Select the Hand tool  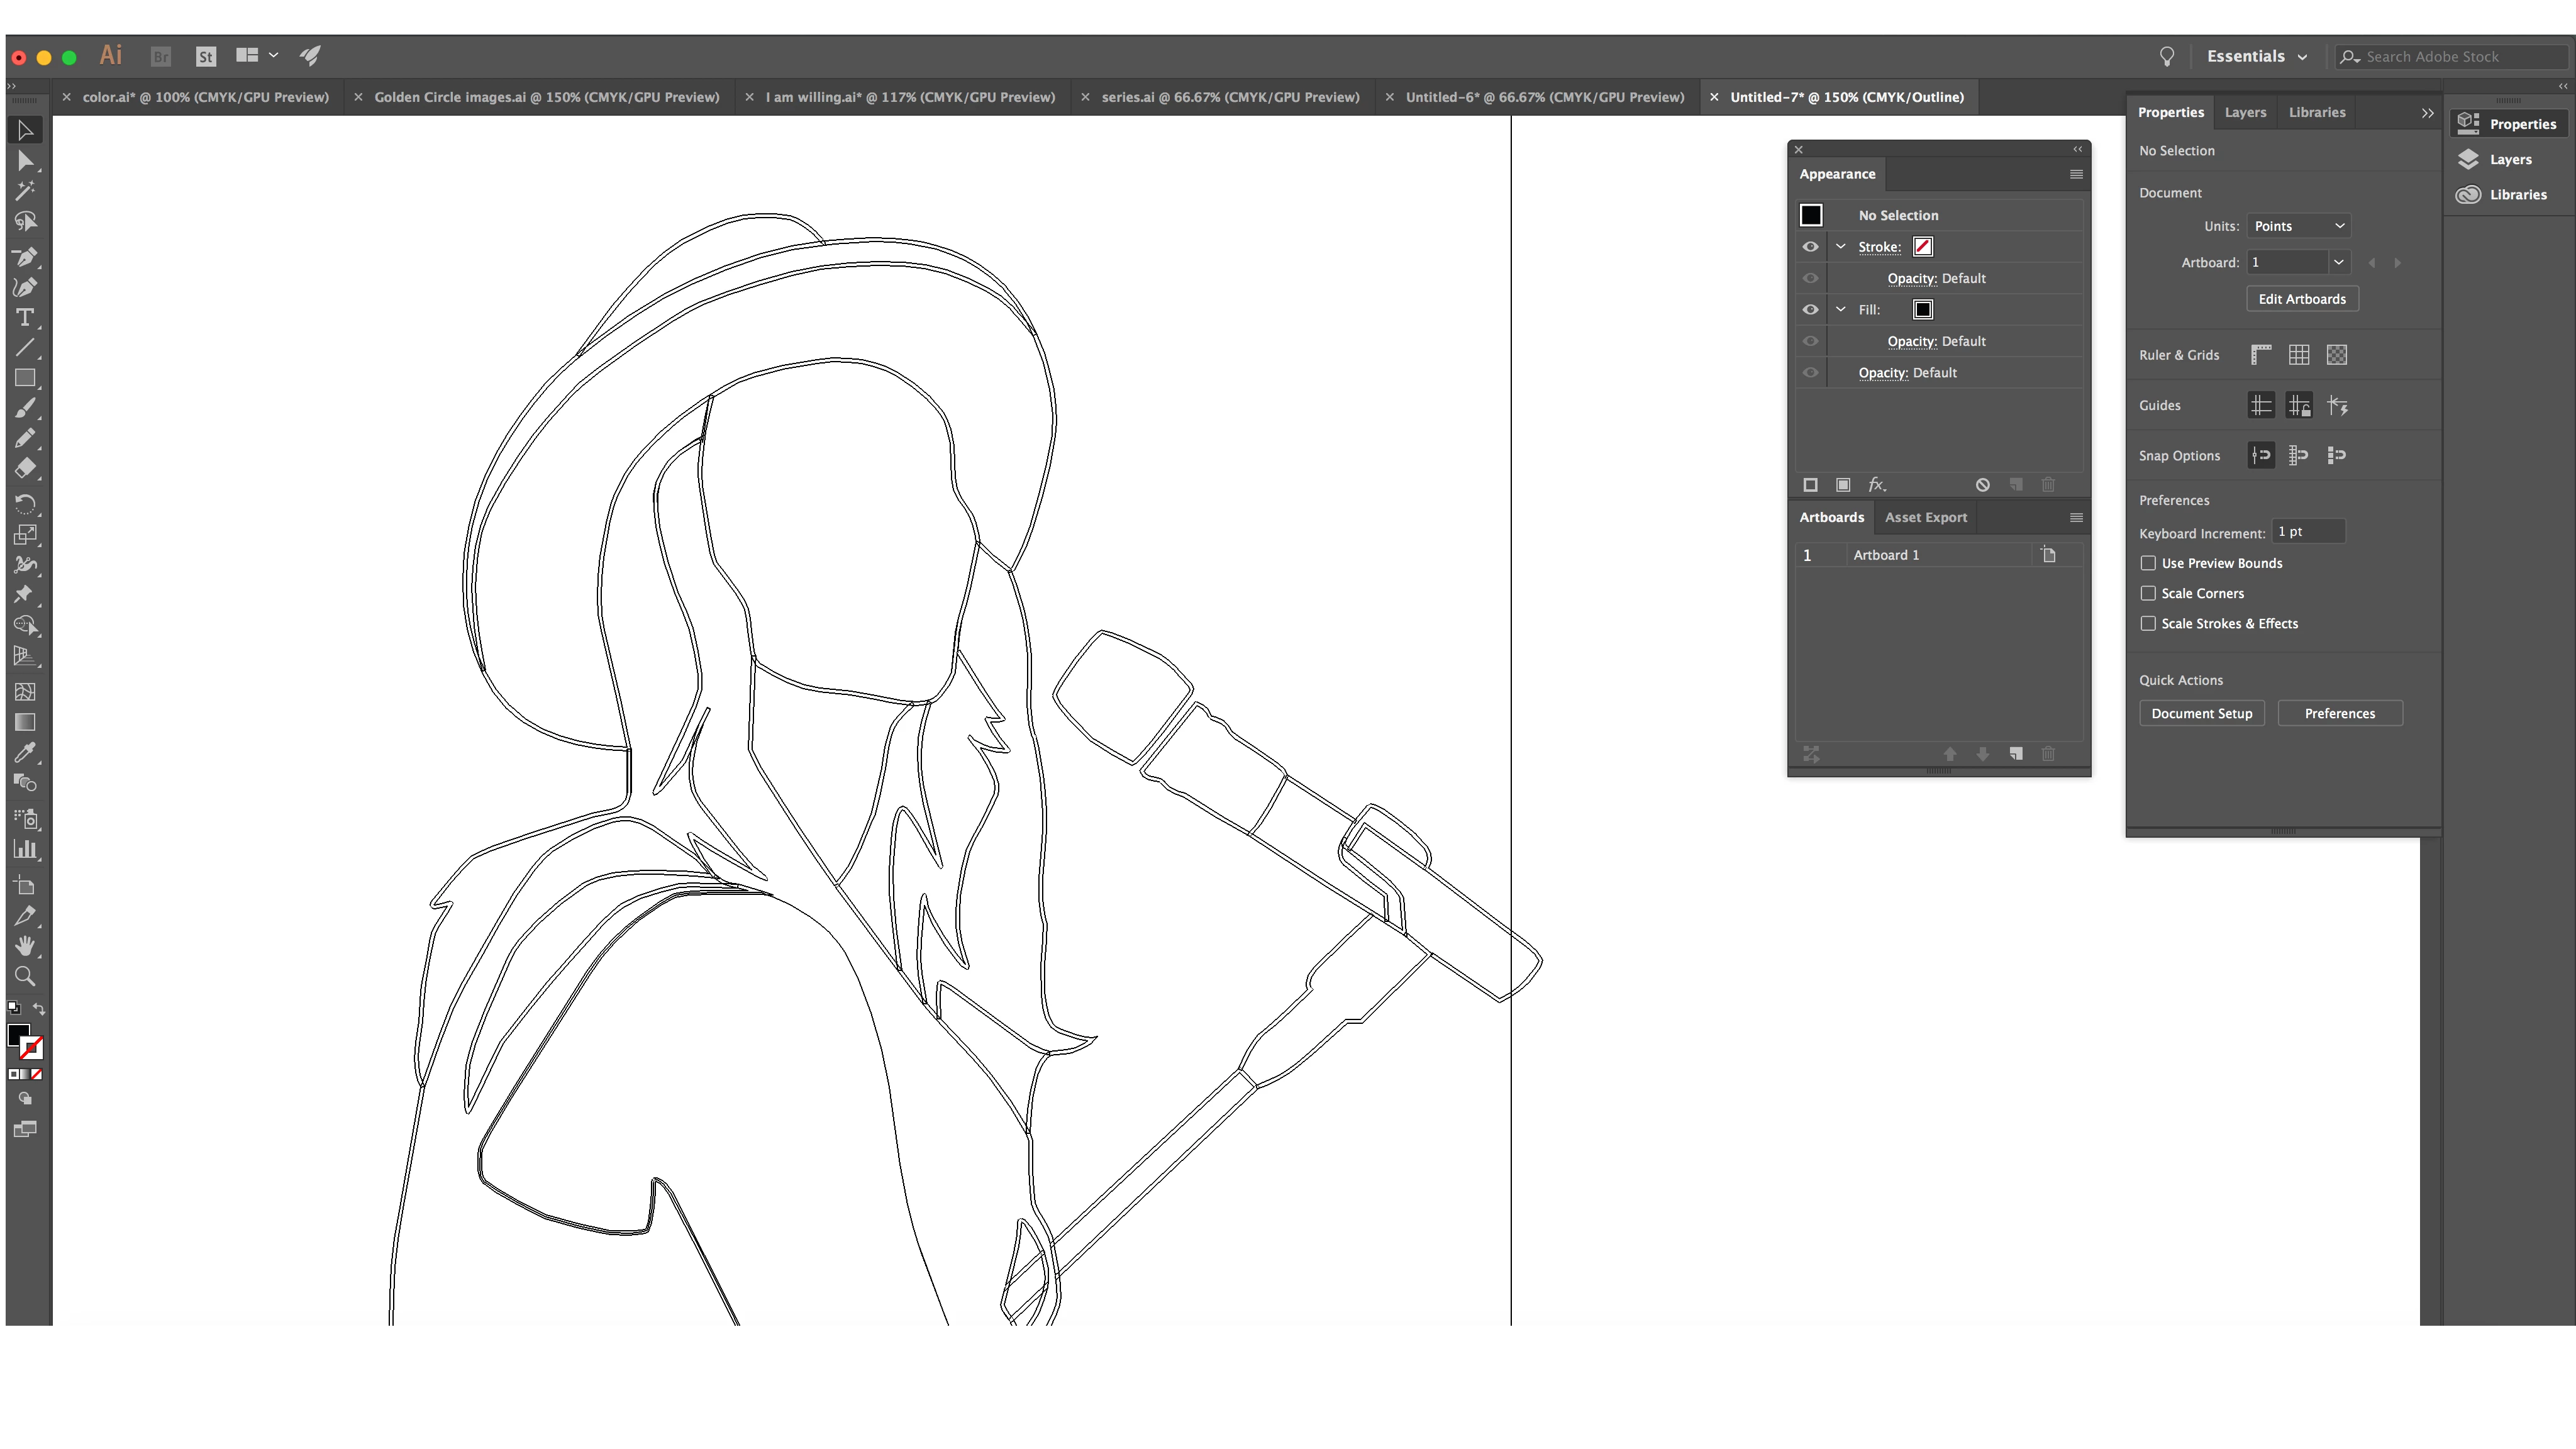(25, 946)
